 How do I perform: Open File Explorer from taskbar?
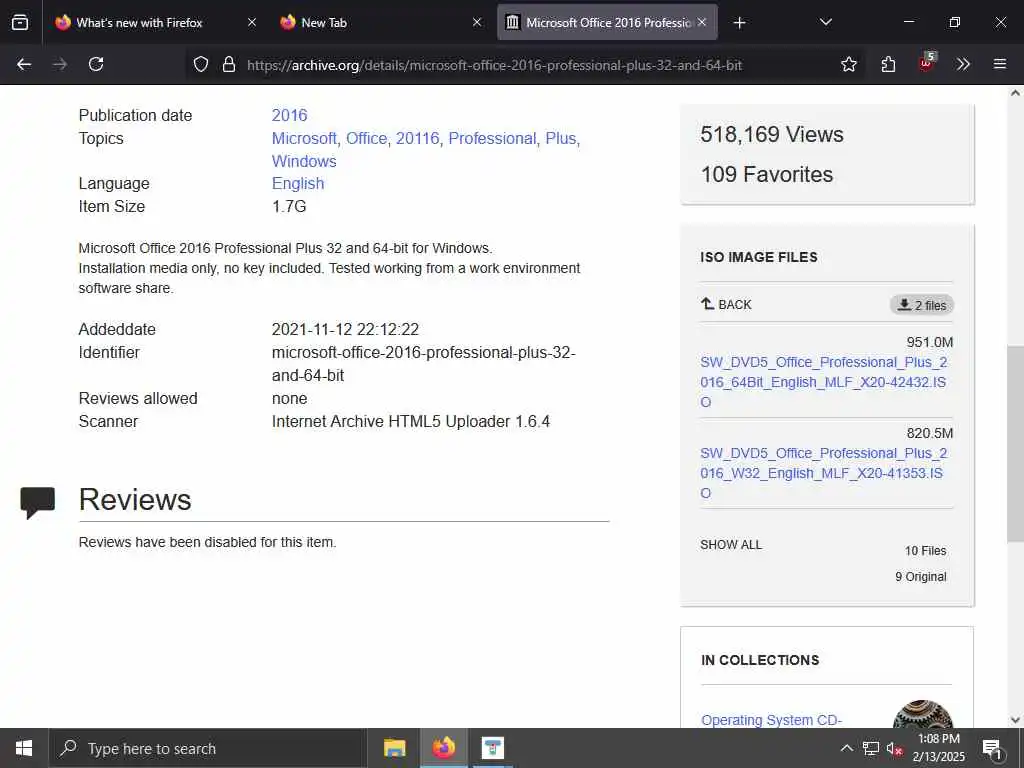tap(394, 748)
